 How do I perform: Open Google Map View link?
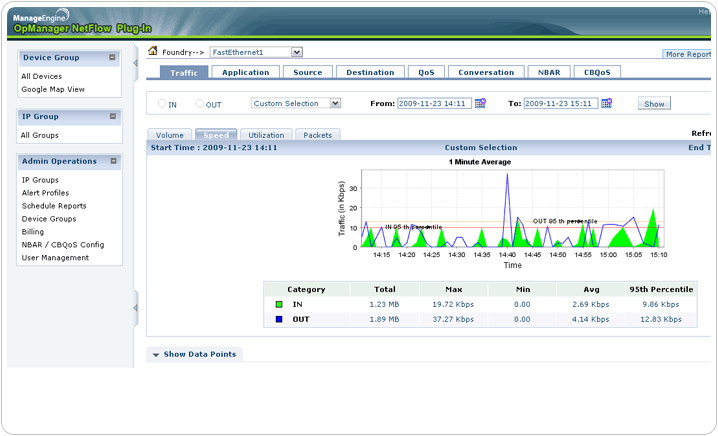[x=52, y=89]
